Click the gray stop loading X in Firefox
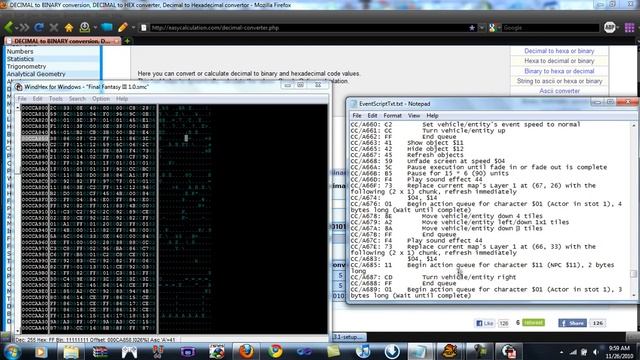640x360 pixels. point(53,27)
